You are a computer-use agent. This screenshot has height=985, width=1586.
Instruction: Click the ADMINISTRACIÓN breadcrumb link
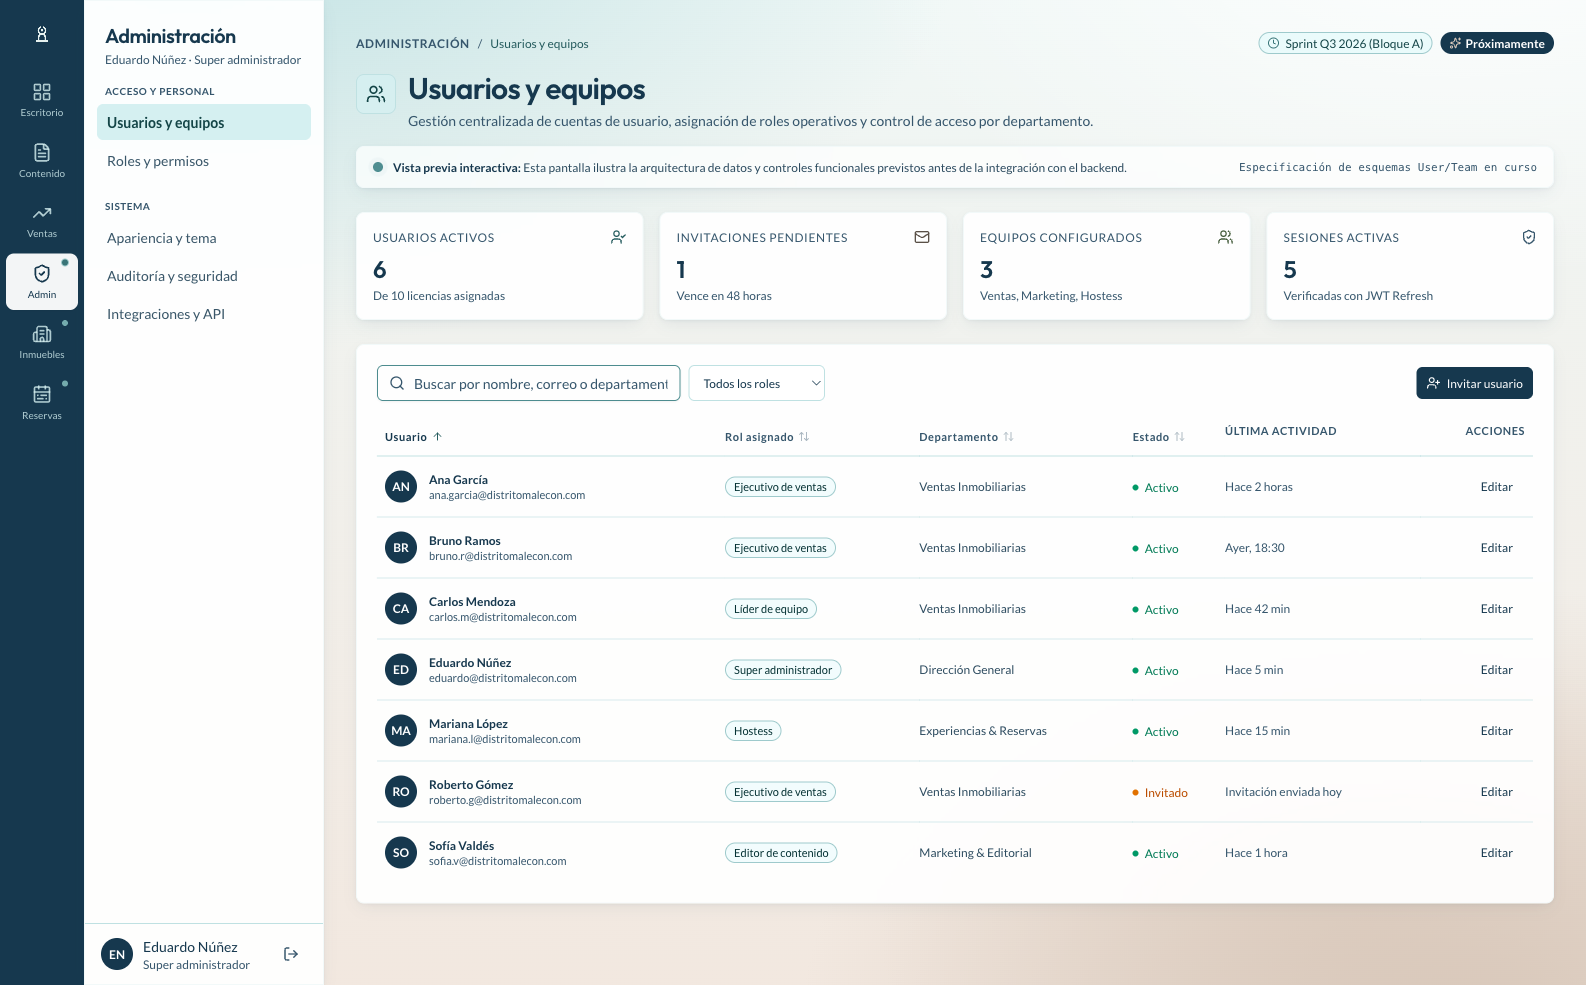pyautogui.click(x=412, y=44)
